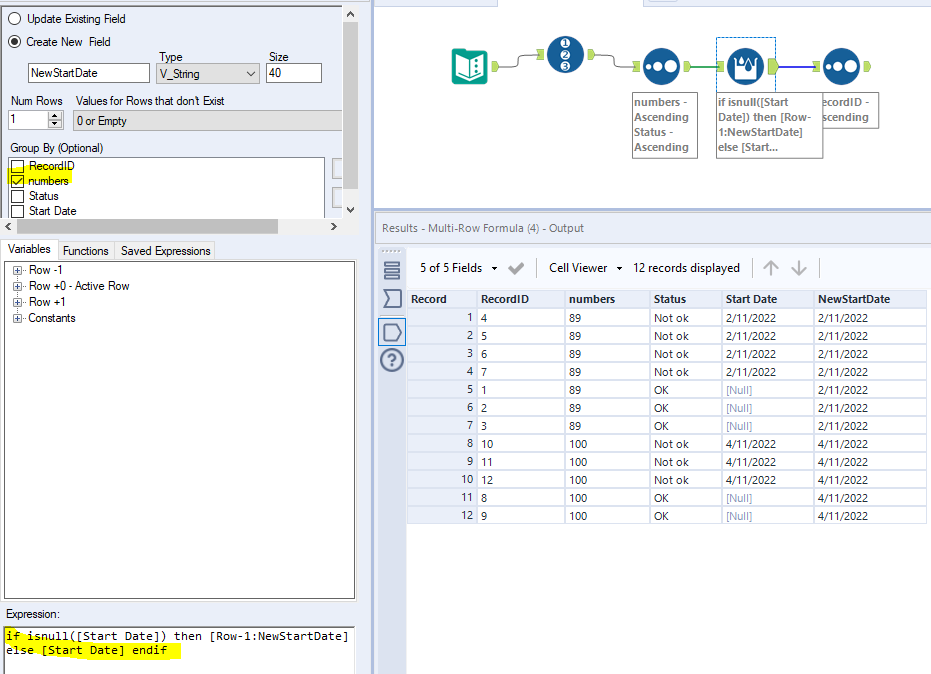Click the help question mark icon in Results
931x674 pixels.
point(392,361)
